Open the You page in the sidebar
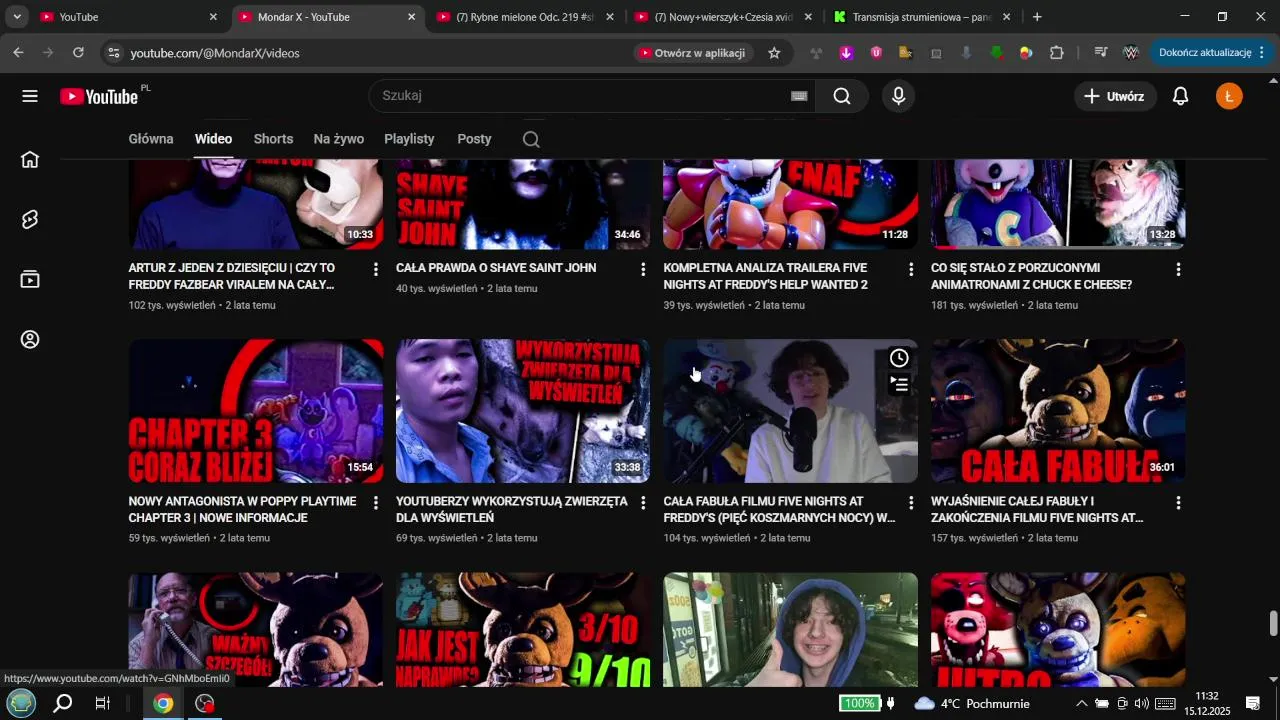The height and width of the screenshot is (720, 1280). (30, 339)
